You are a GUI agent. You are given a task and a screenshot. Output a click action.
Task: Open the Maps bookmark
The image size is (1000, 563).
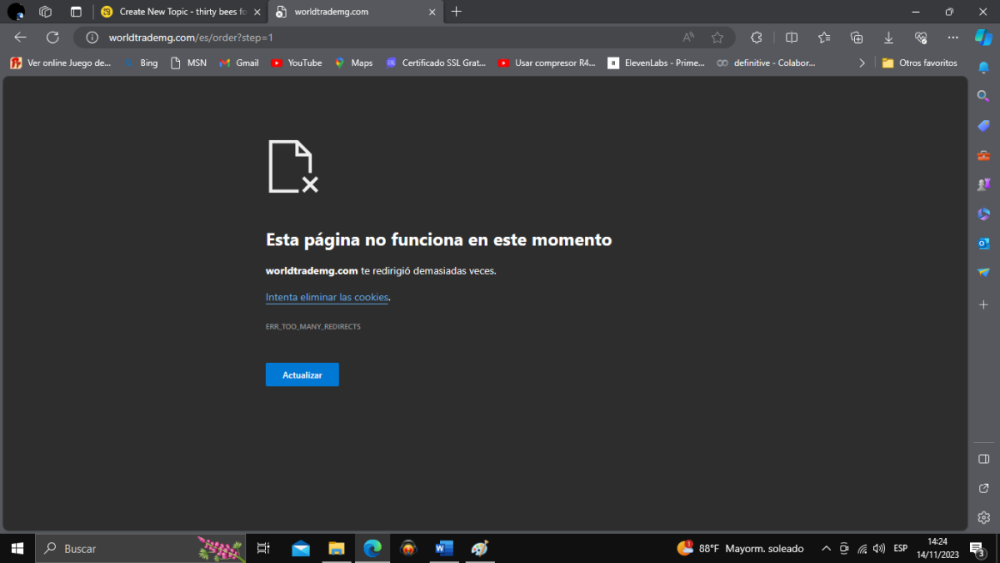tap(354, 62)
